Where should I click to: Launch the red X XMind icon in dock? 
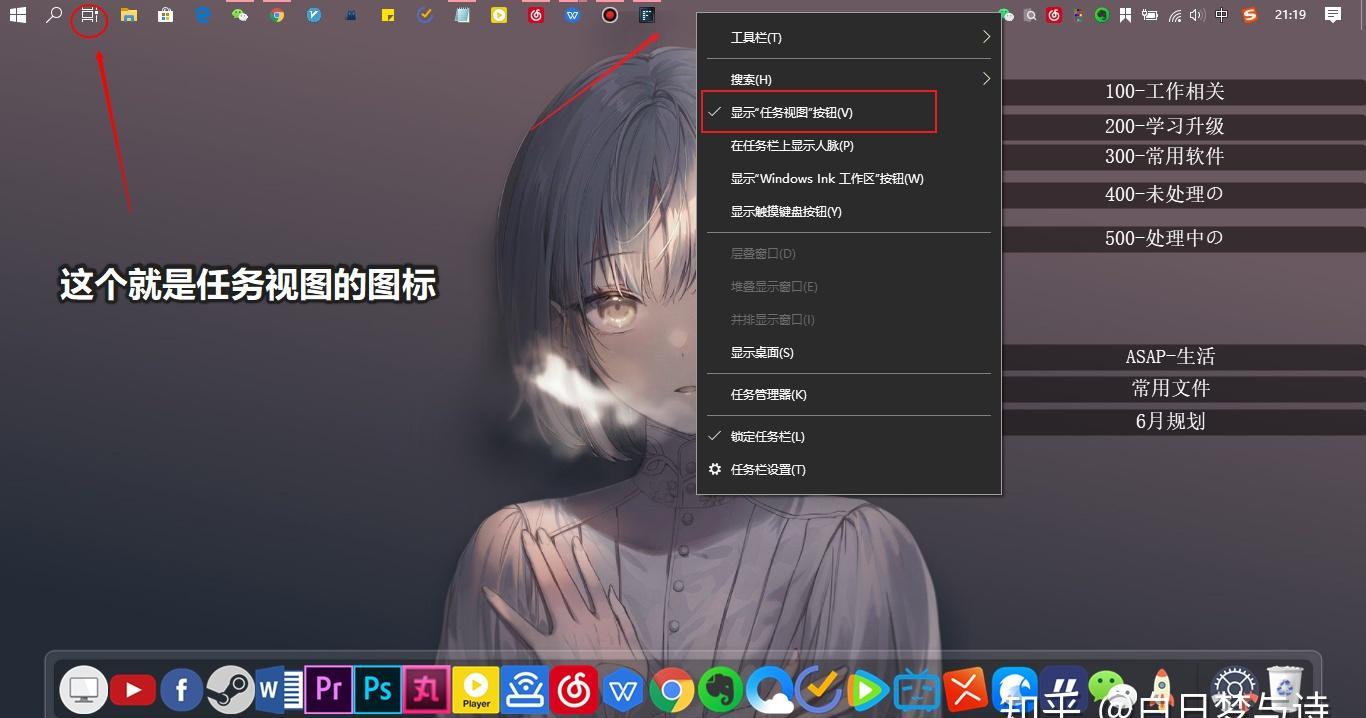click(966, 690)
